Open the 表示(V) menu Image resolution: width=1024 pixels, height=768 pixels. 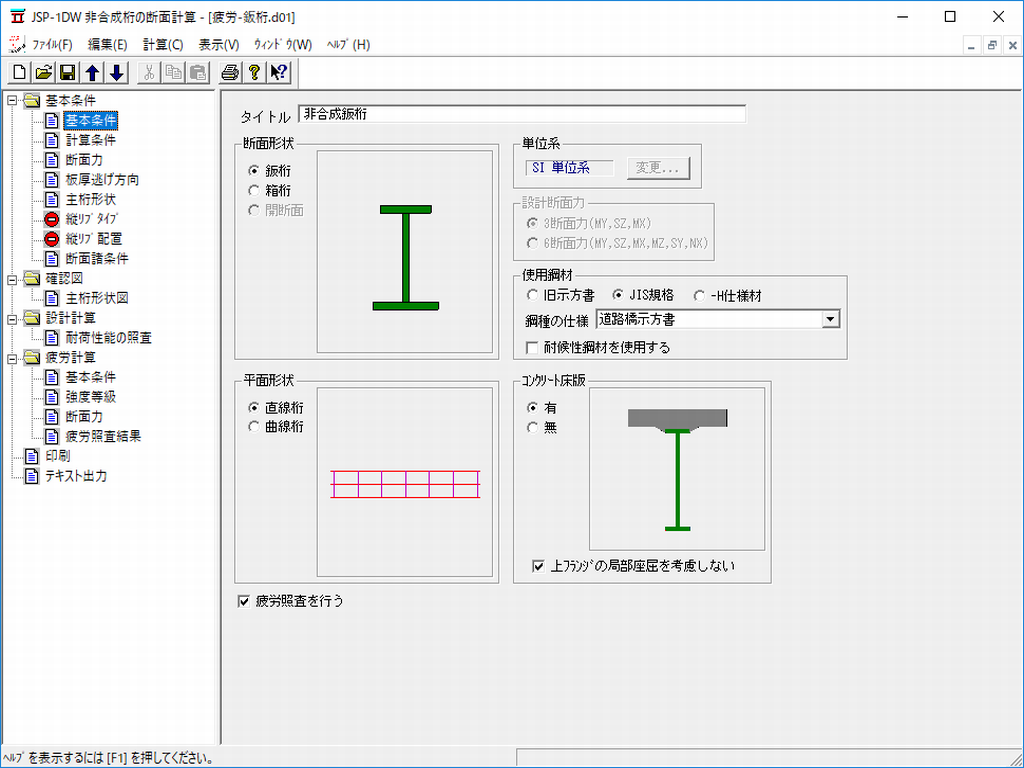(x=218, y=44)
